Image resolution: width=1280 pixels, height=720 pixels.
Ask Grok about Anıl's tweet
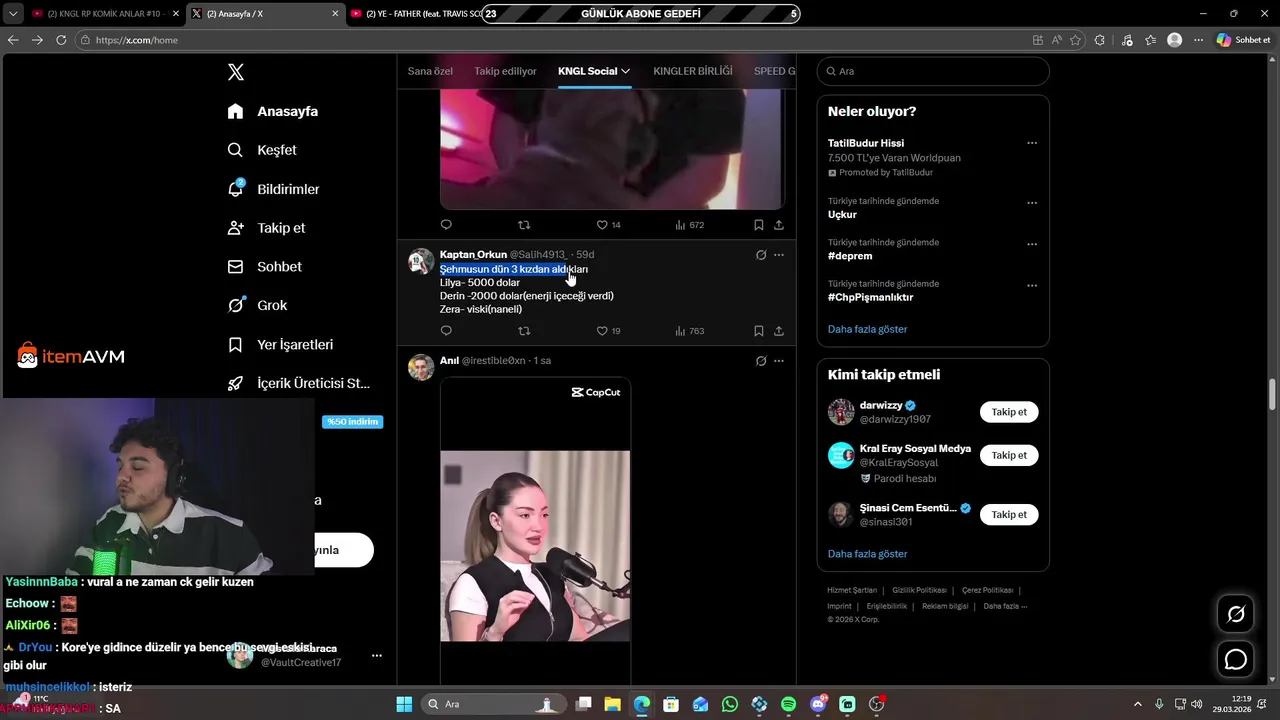point(761,361)
